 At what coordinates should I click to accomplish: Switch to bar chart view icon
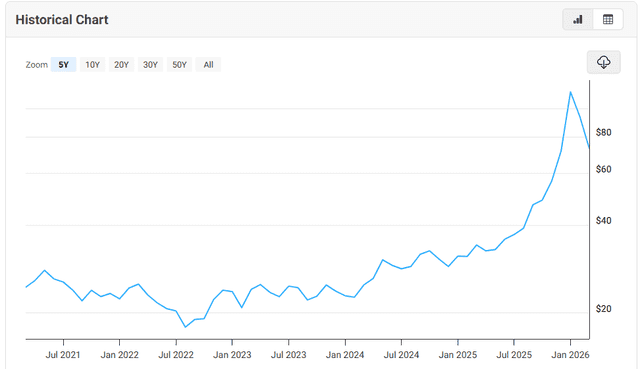pos(578,20)
